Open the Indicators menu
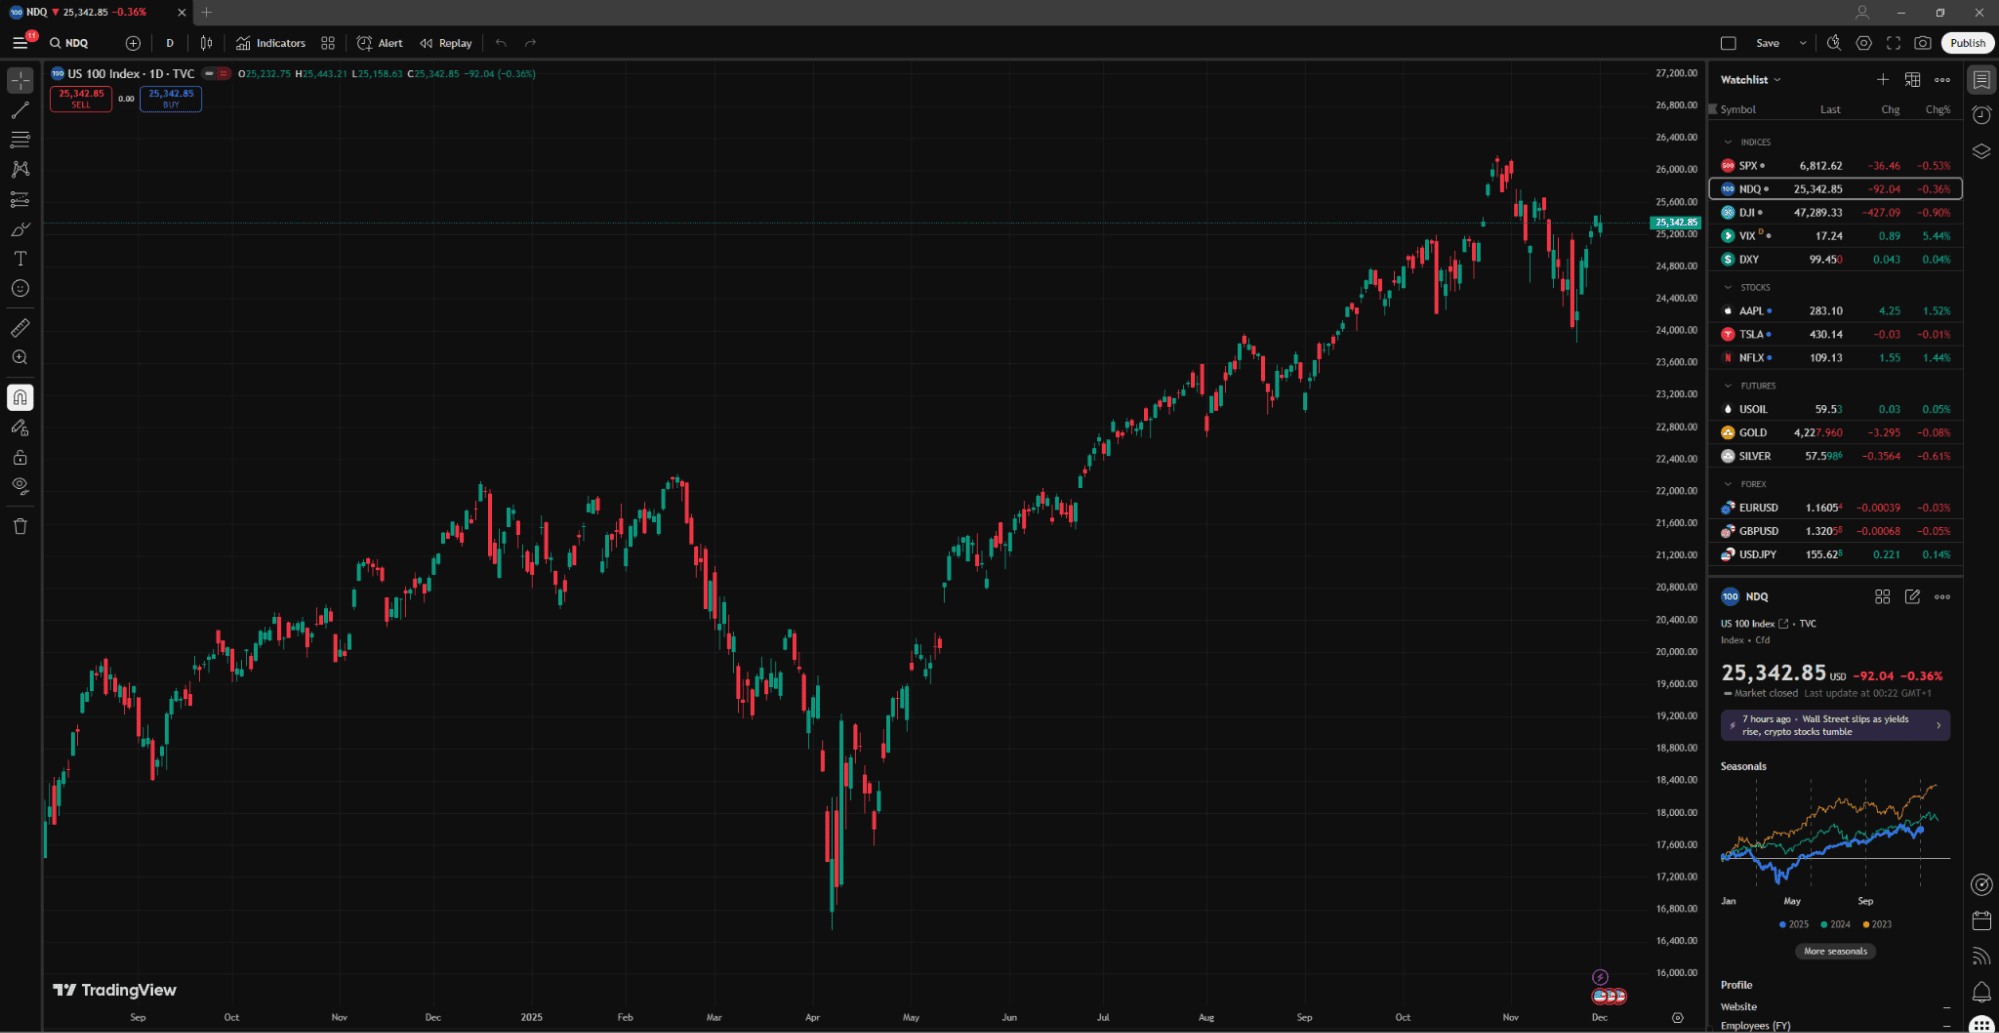1999x1033 pixels. click(x=271, y=43)
